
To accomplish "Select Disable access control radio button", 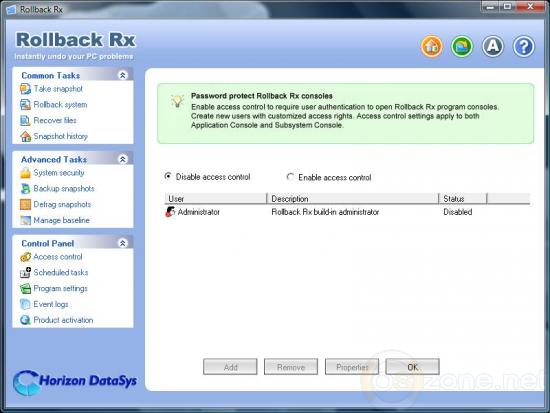I will tap(168, 176).
